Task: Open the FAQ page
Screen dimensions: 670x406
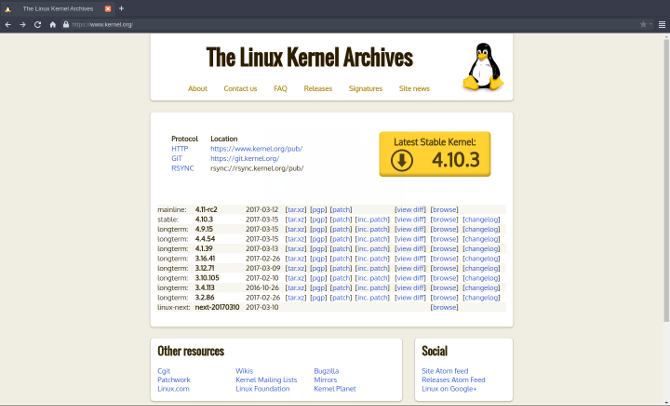Action: click(280, 88)
